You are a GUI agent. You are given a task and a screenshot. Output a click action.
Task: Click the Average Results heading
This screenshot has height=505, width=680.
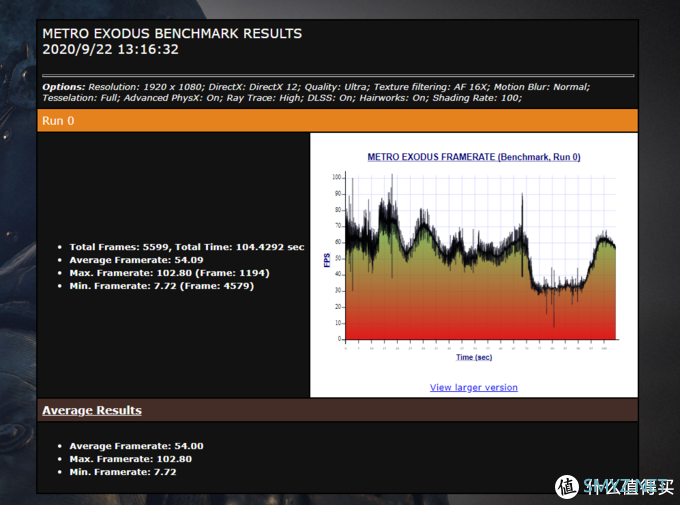pos(92,410)
